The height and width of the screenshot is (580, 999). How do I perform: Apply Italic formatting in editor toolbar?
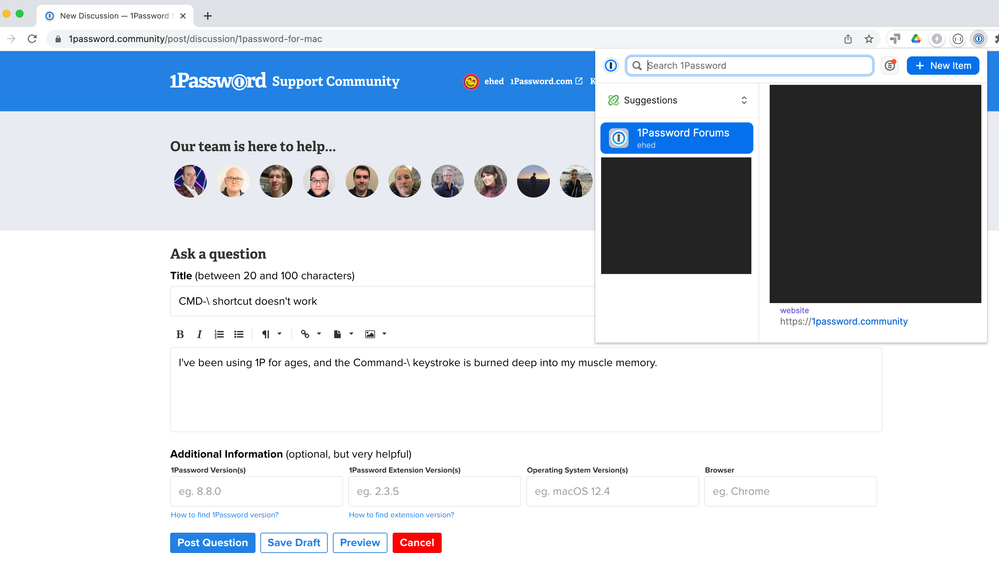click(199, 334)
